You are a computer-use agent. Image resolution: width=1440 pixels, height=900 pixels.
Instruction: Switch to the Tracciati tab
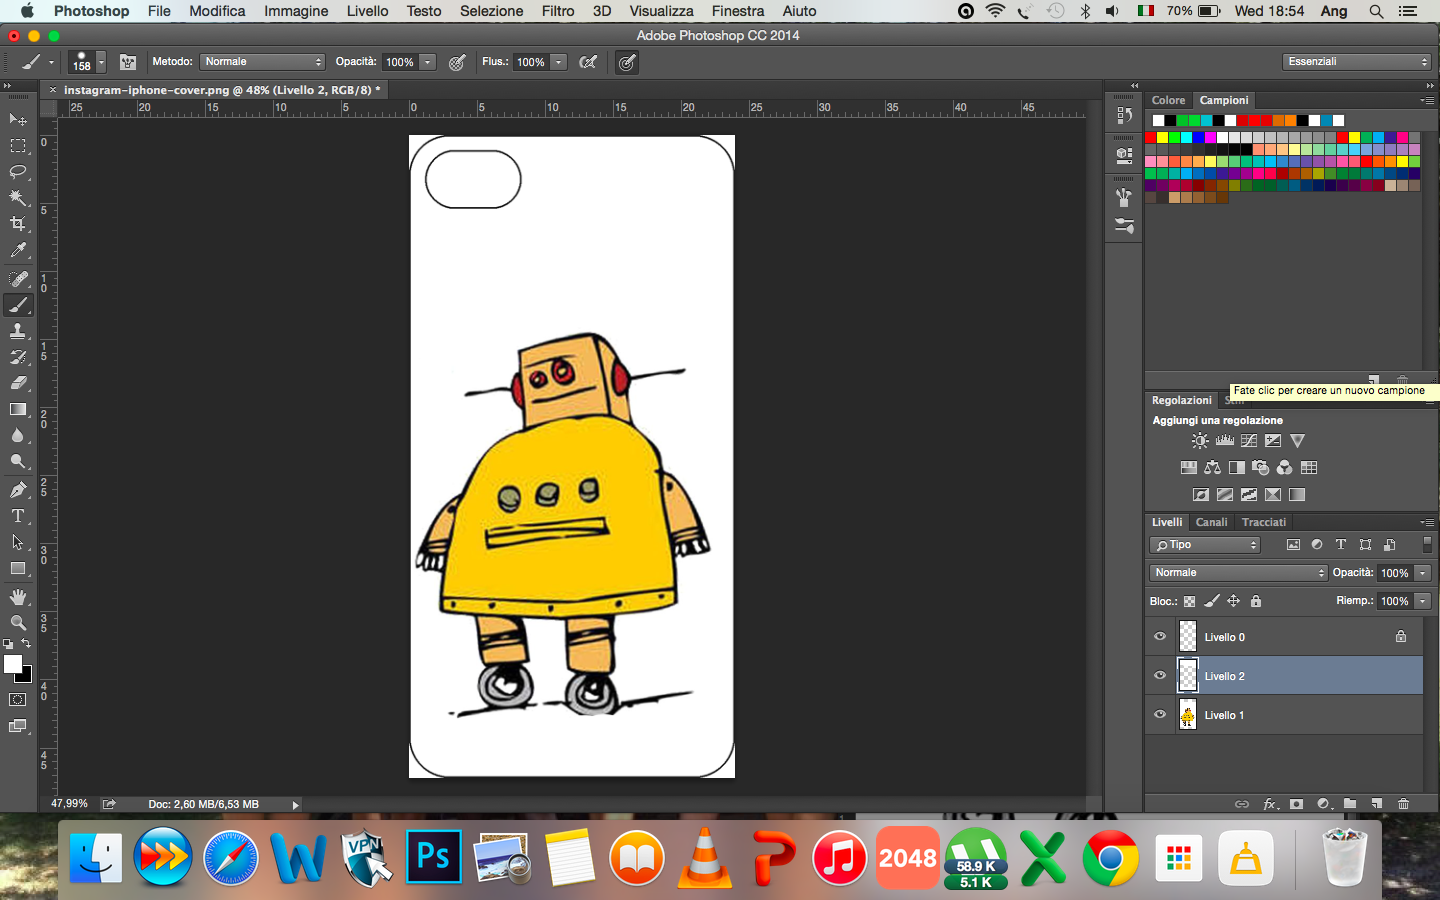[x=1264, y=522]
